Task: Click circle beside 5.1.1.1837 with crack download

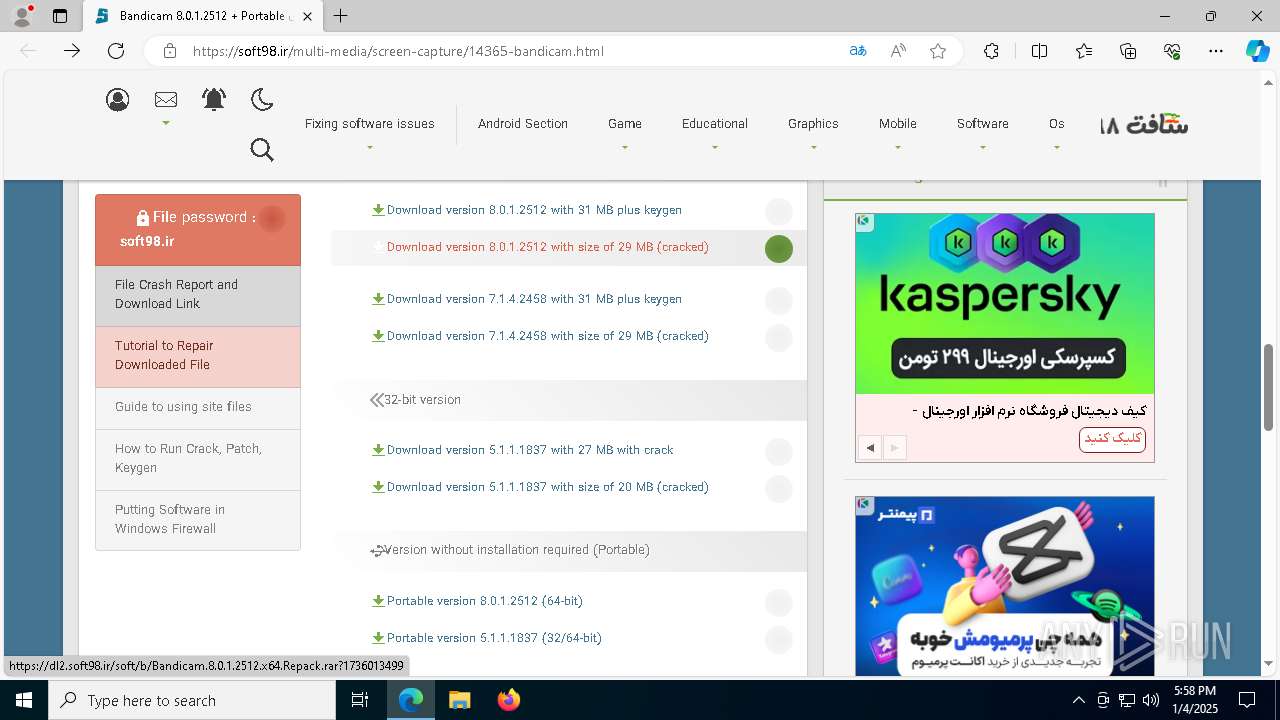Action: [779, 452]
